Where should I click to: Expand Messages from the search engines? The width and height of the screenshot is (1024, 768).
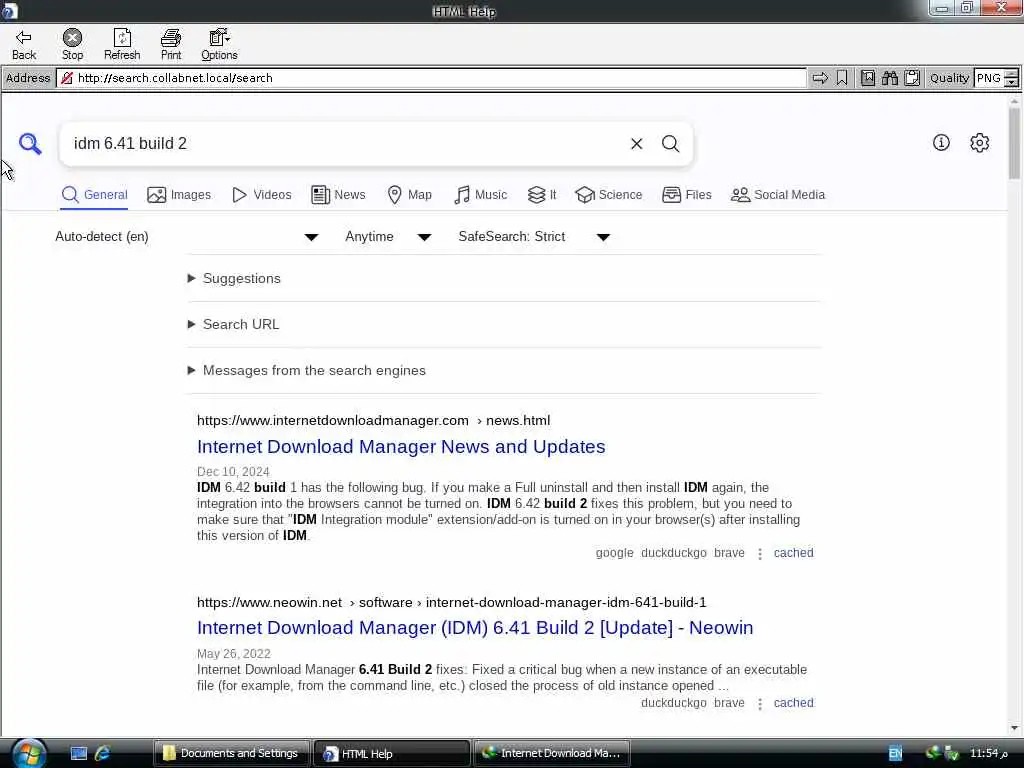coord(307,370)
